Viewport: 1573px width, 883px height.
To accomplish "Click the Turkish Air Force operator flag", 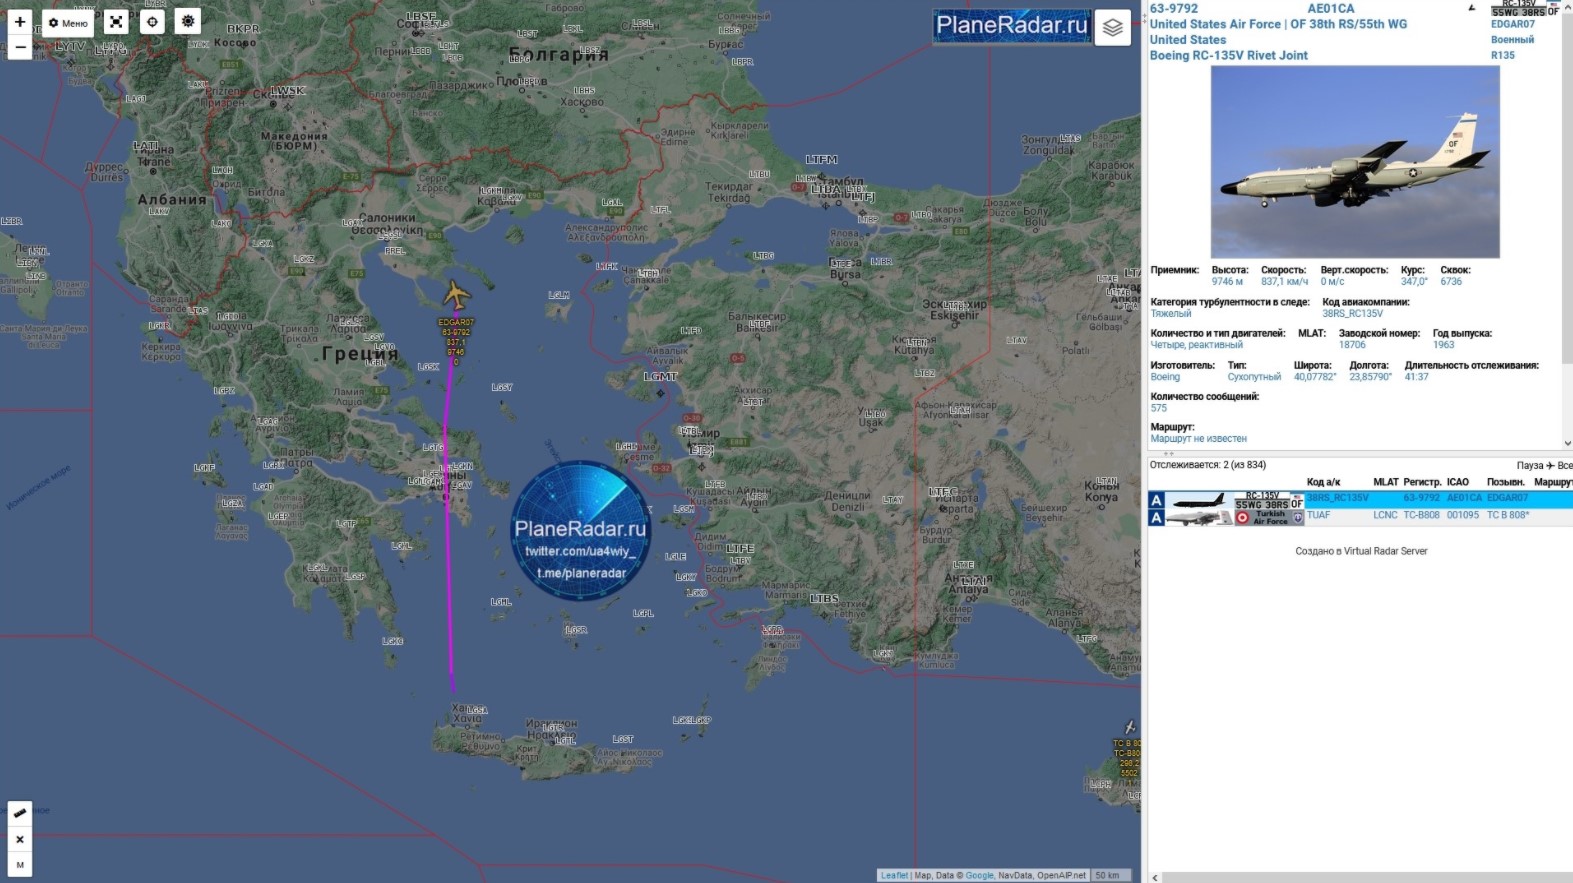I will pyautogui.click(x=1269, y=517).
